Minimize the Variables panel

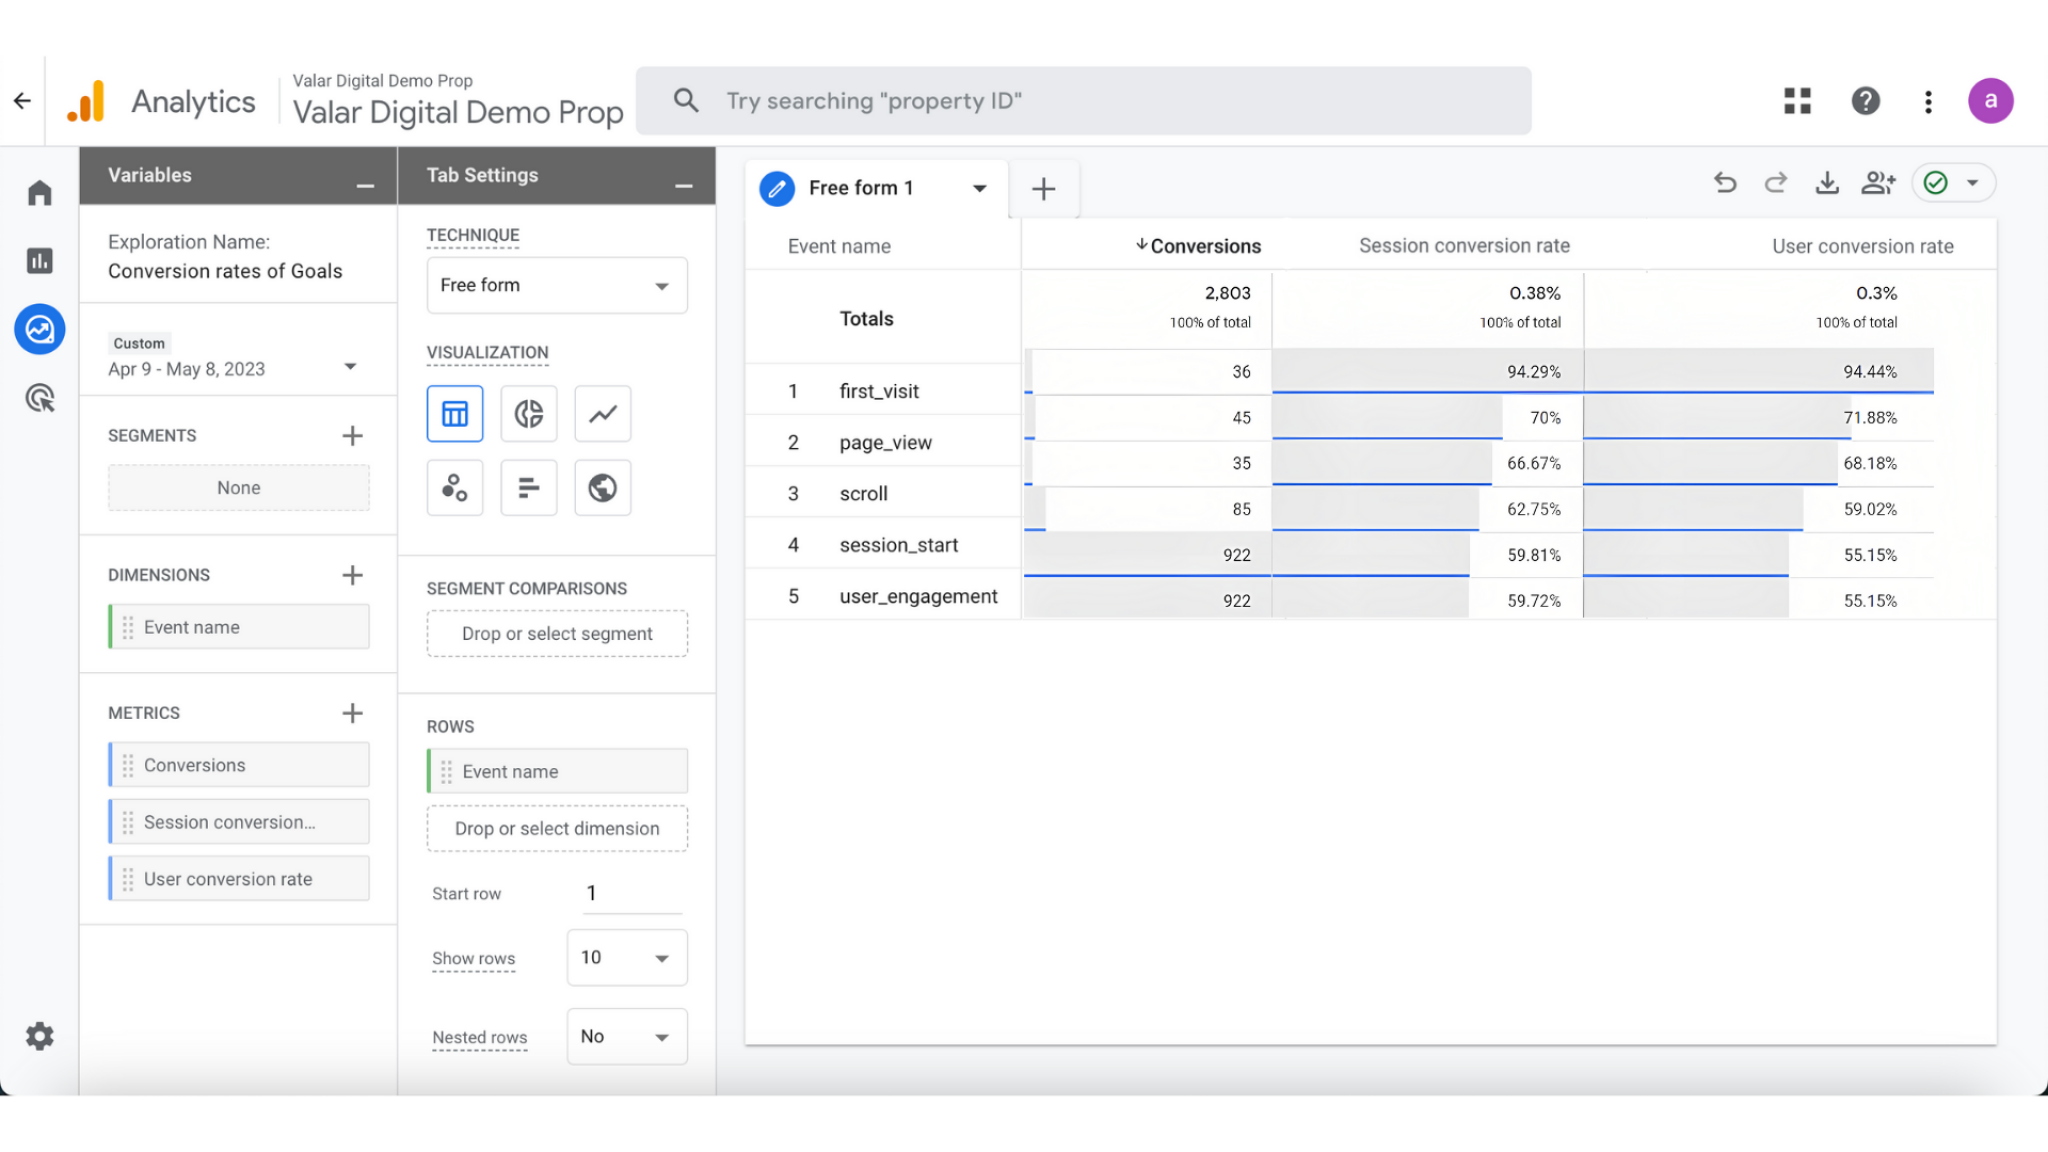(365, 186)
